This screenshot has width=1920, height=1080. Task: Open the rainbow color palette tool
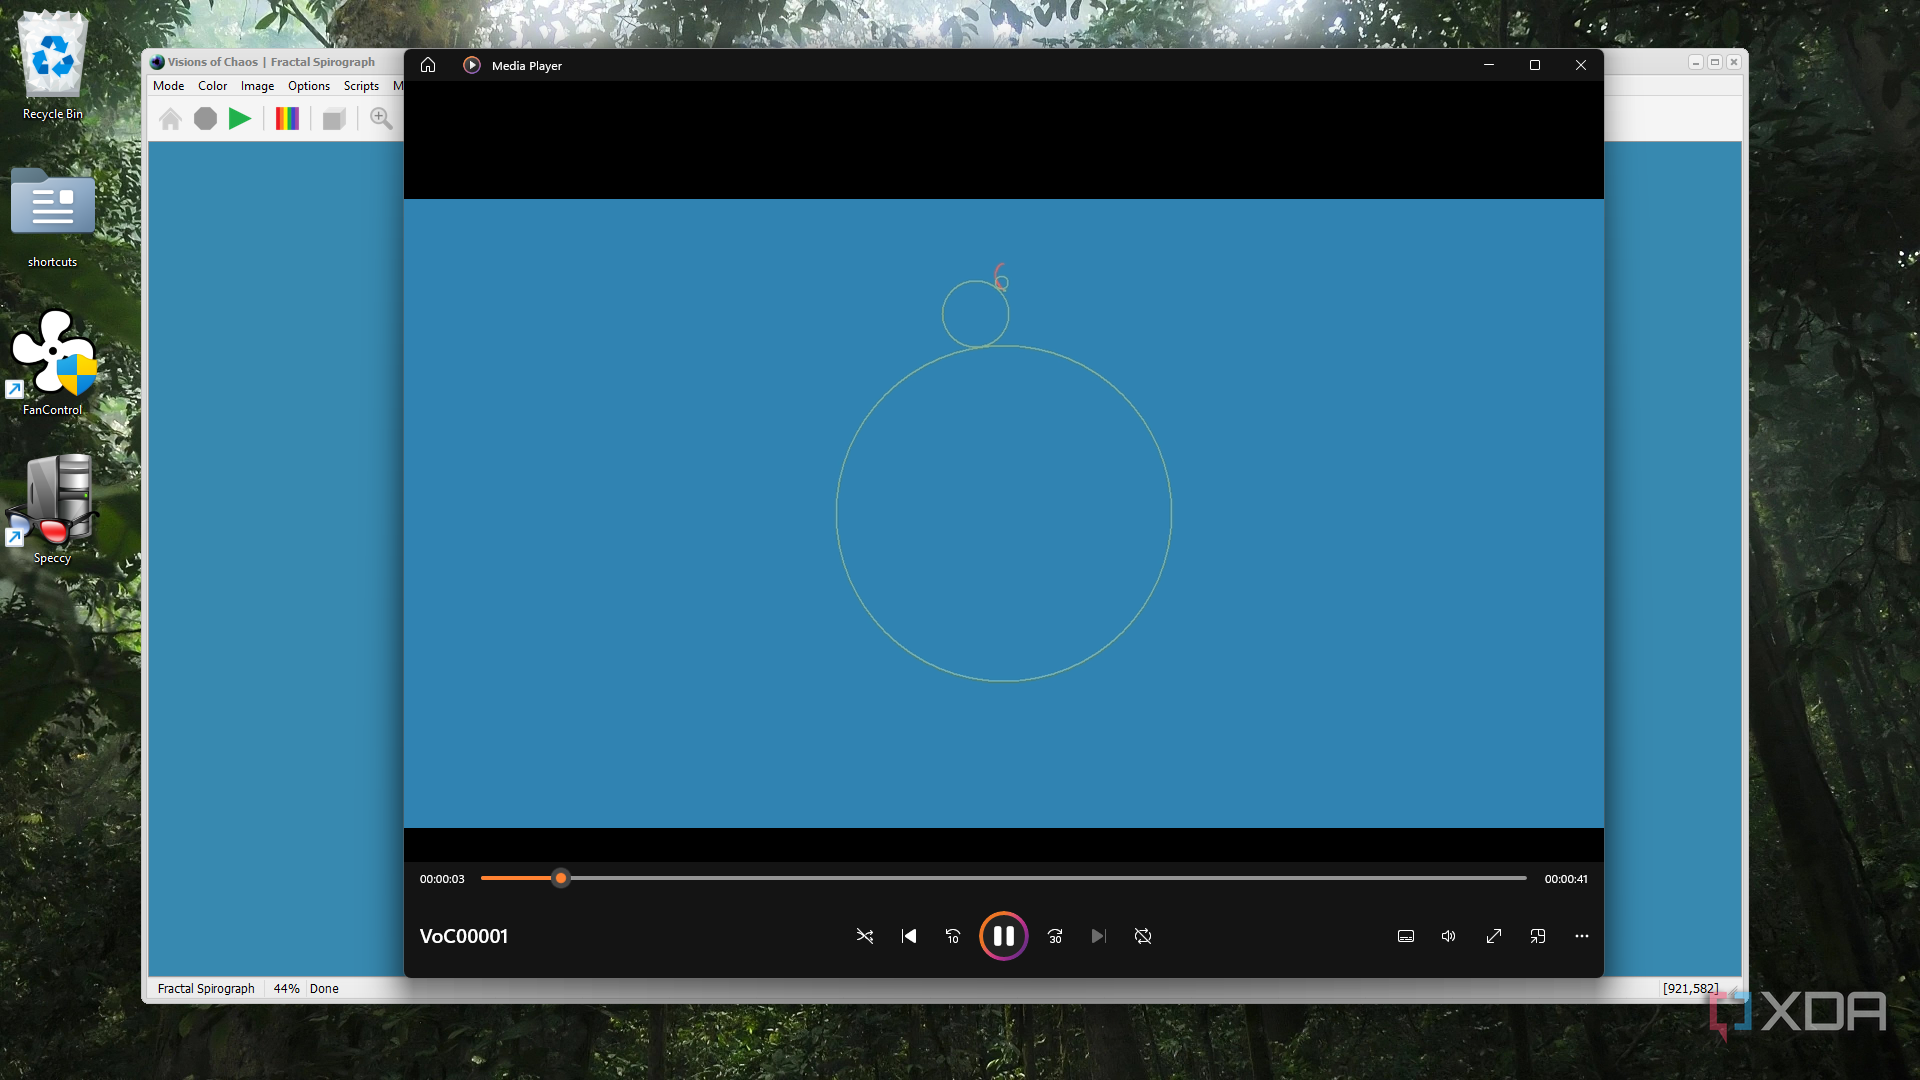287,119
